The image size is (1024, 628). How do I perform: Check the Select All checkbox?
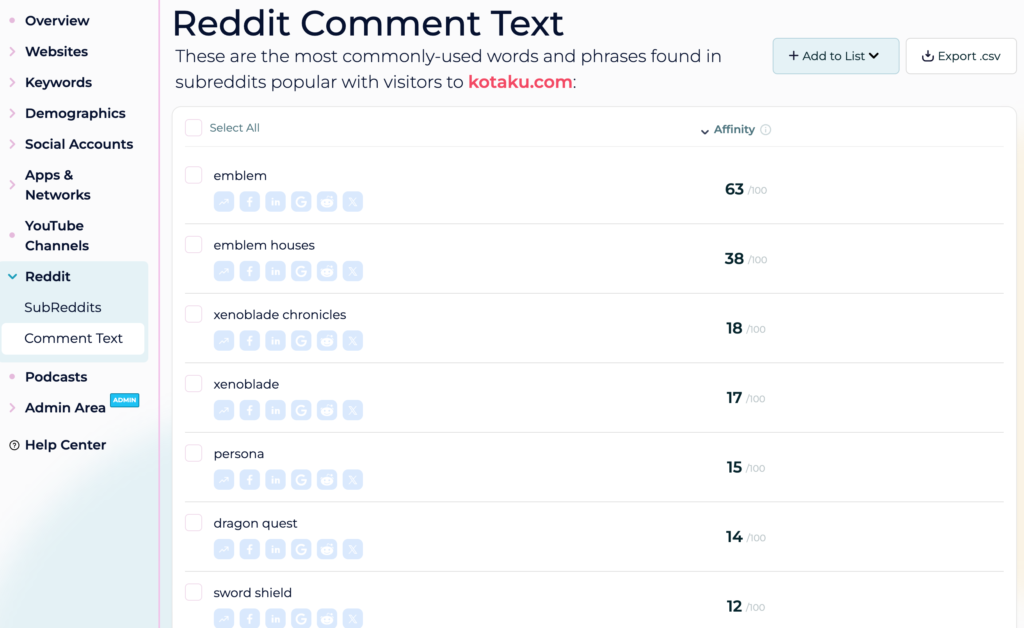coord(193,127)
